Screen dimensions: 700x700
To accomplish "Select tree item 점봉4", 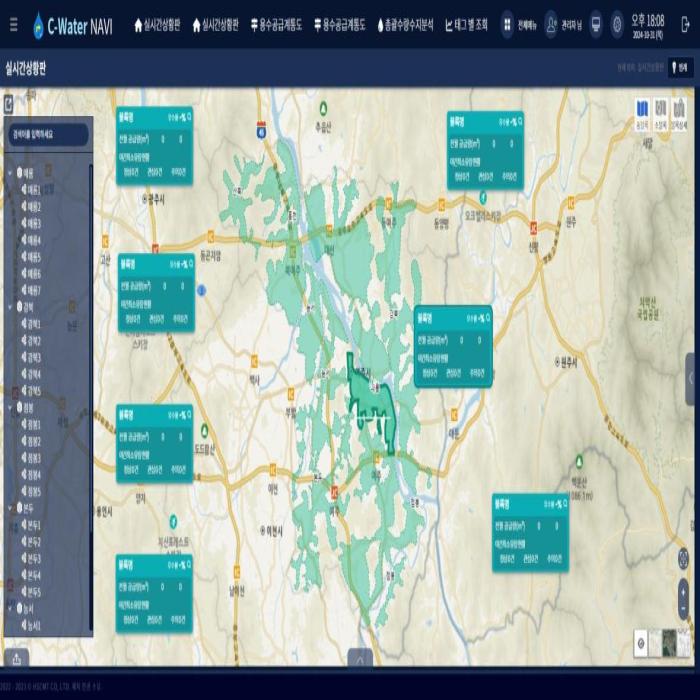I will tap(31, 475).
